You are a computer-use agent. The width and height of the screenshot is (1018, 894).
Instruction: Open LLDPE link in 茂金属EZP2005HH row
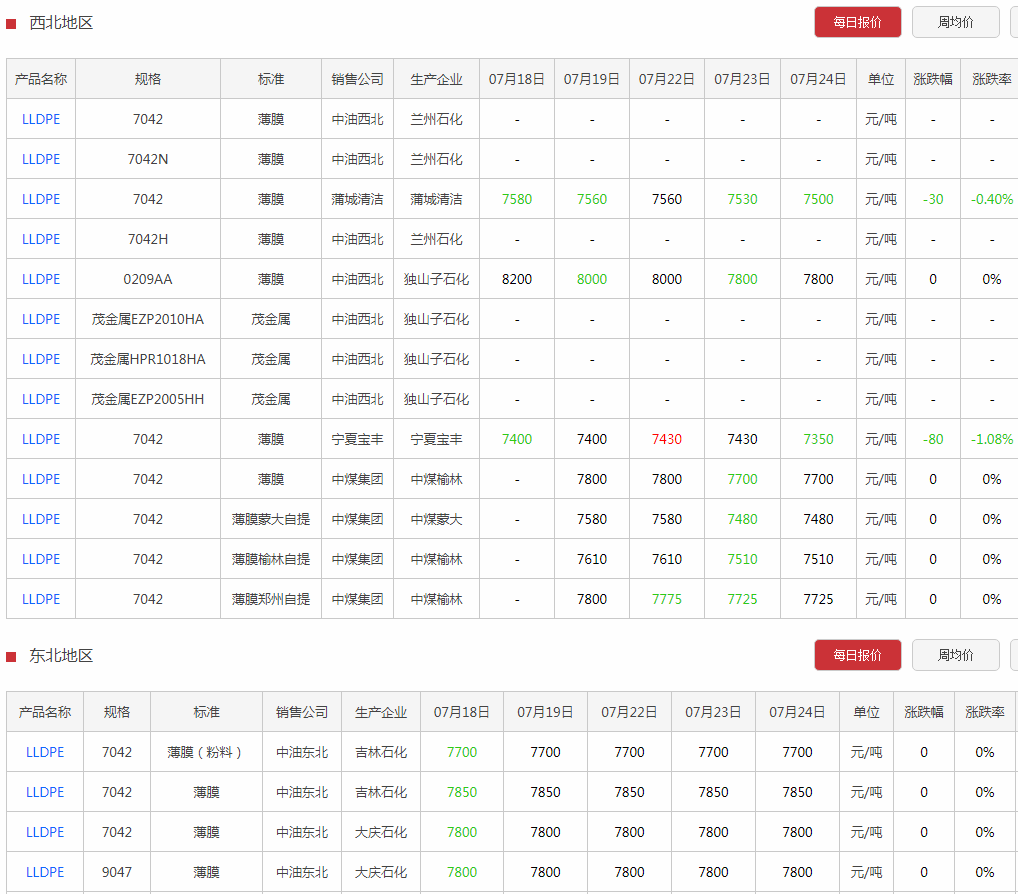41,399
